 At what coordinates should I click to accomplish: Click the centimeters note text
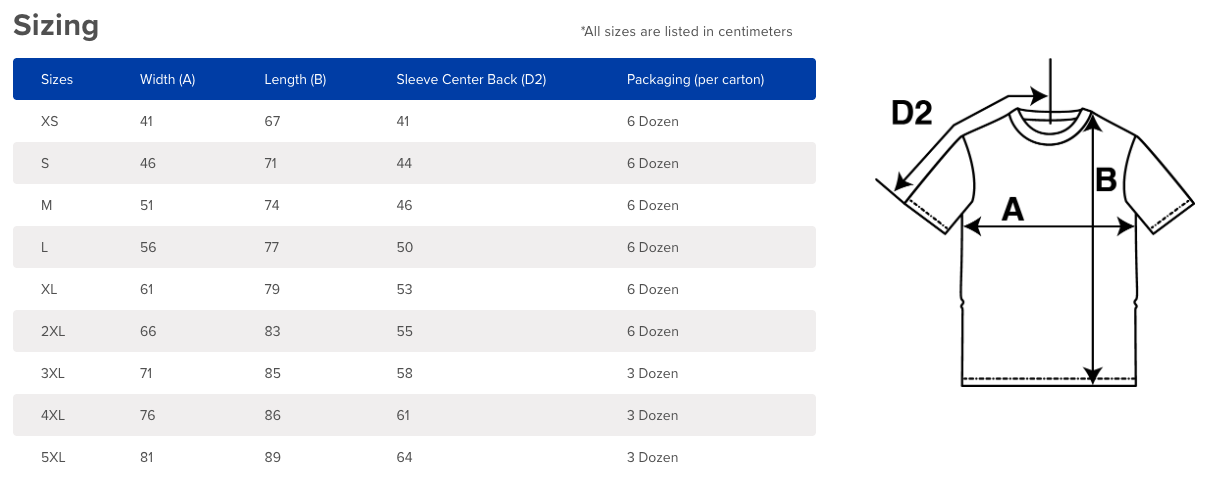pyautogui.click(x=686, y=31)
